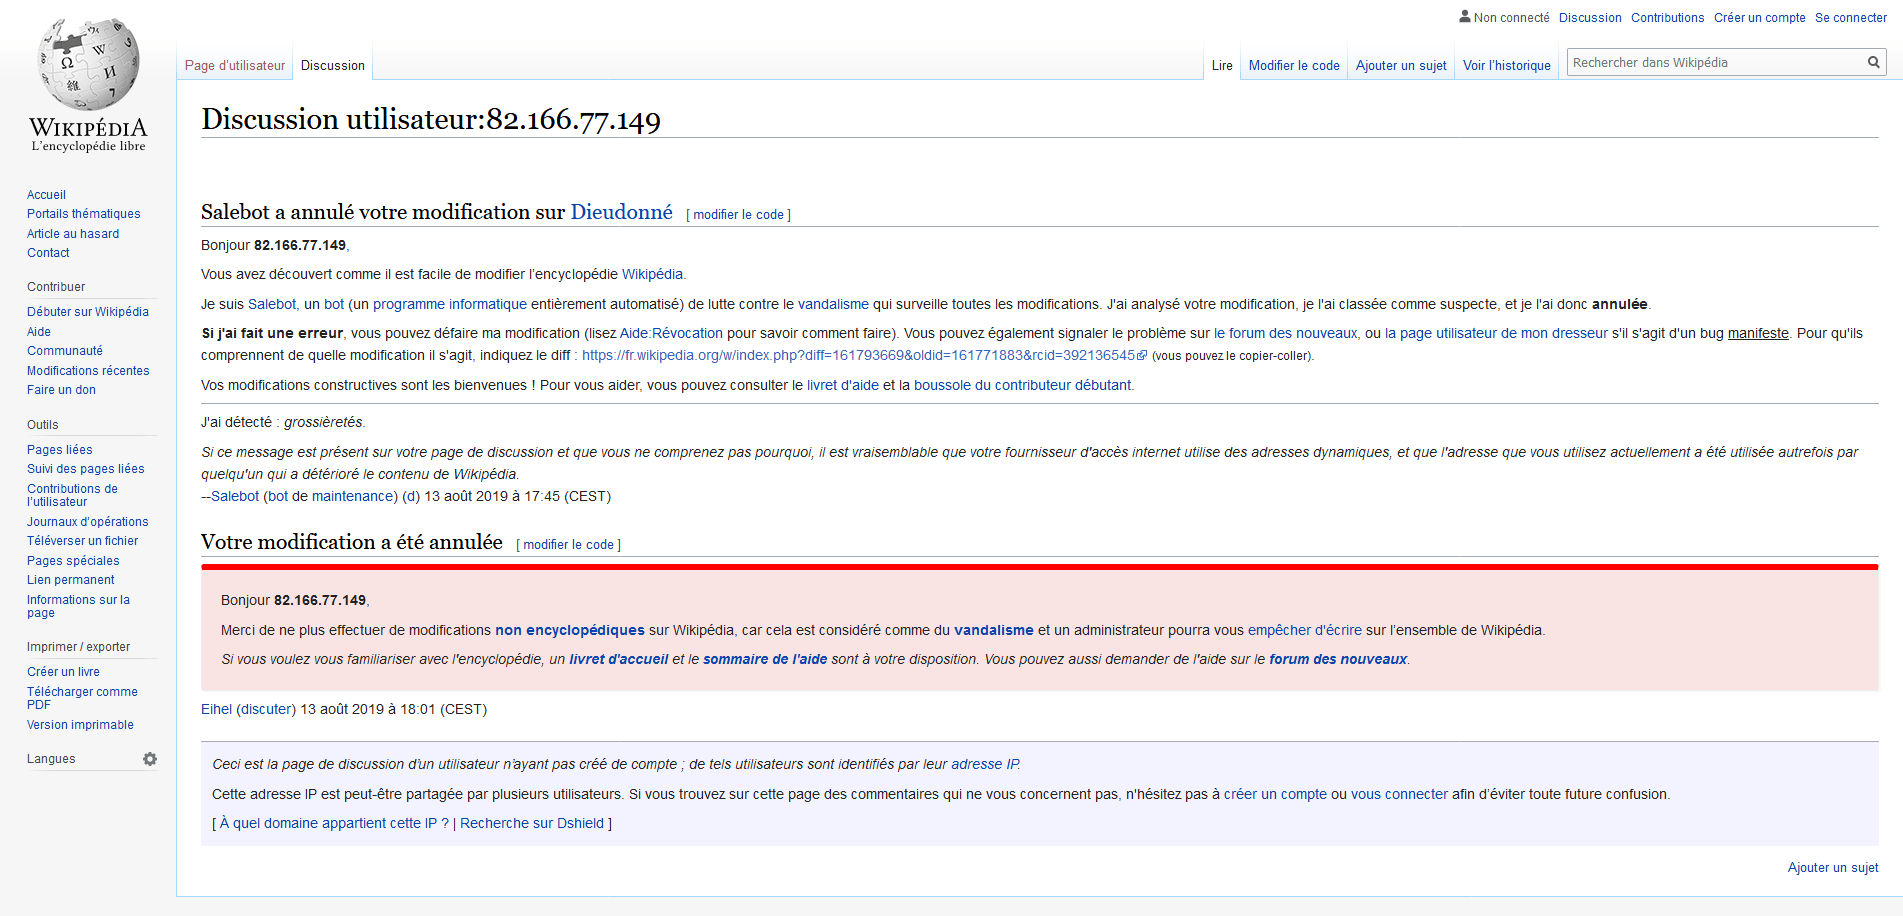
Task: Edit Votre modification a été annulée section
Action: click(x=569, y=545)
